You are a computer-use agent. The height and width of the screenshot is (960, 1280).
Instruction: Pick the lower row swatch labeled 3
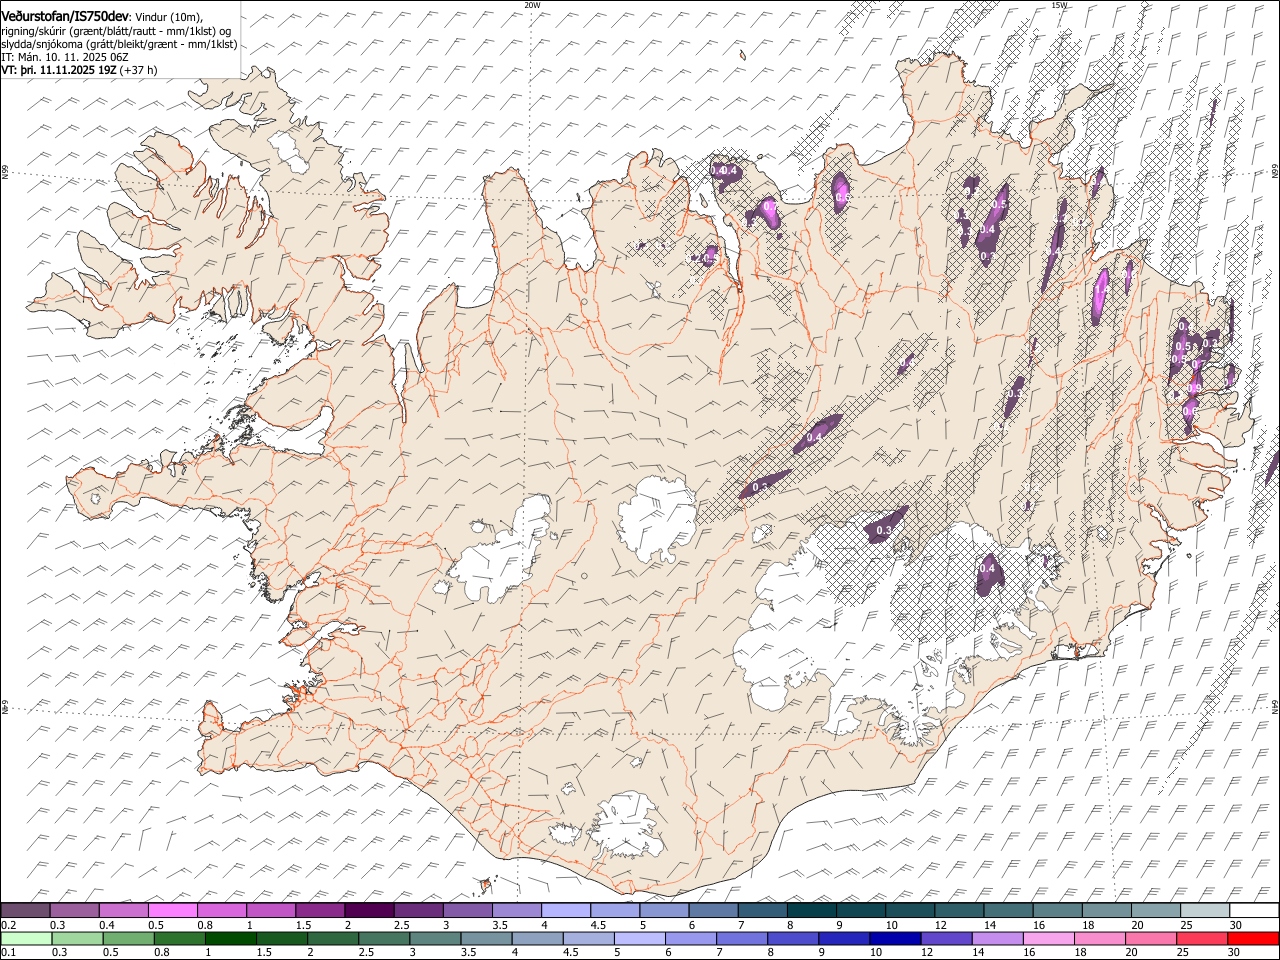[x=434, y=938]
